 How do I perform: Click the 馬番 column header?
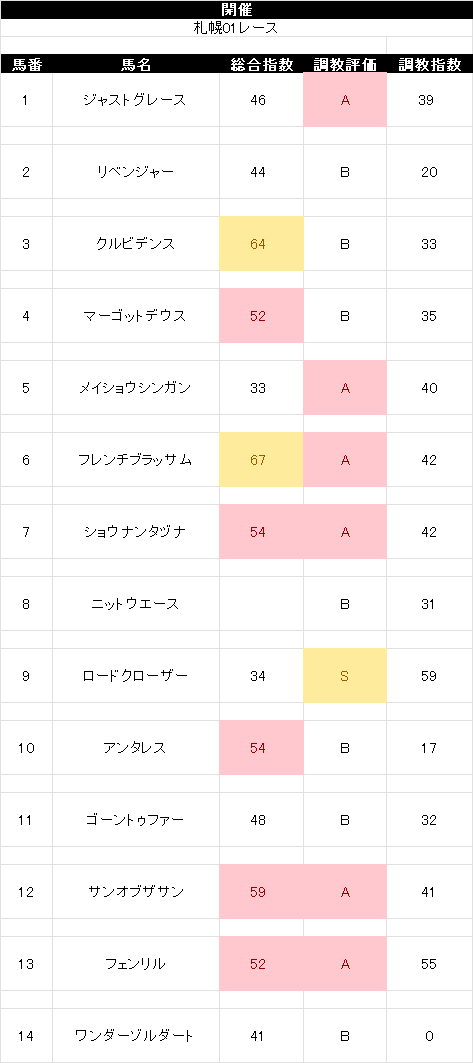click(x=26, y=65)
